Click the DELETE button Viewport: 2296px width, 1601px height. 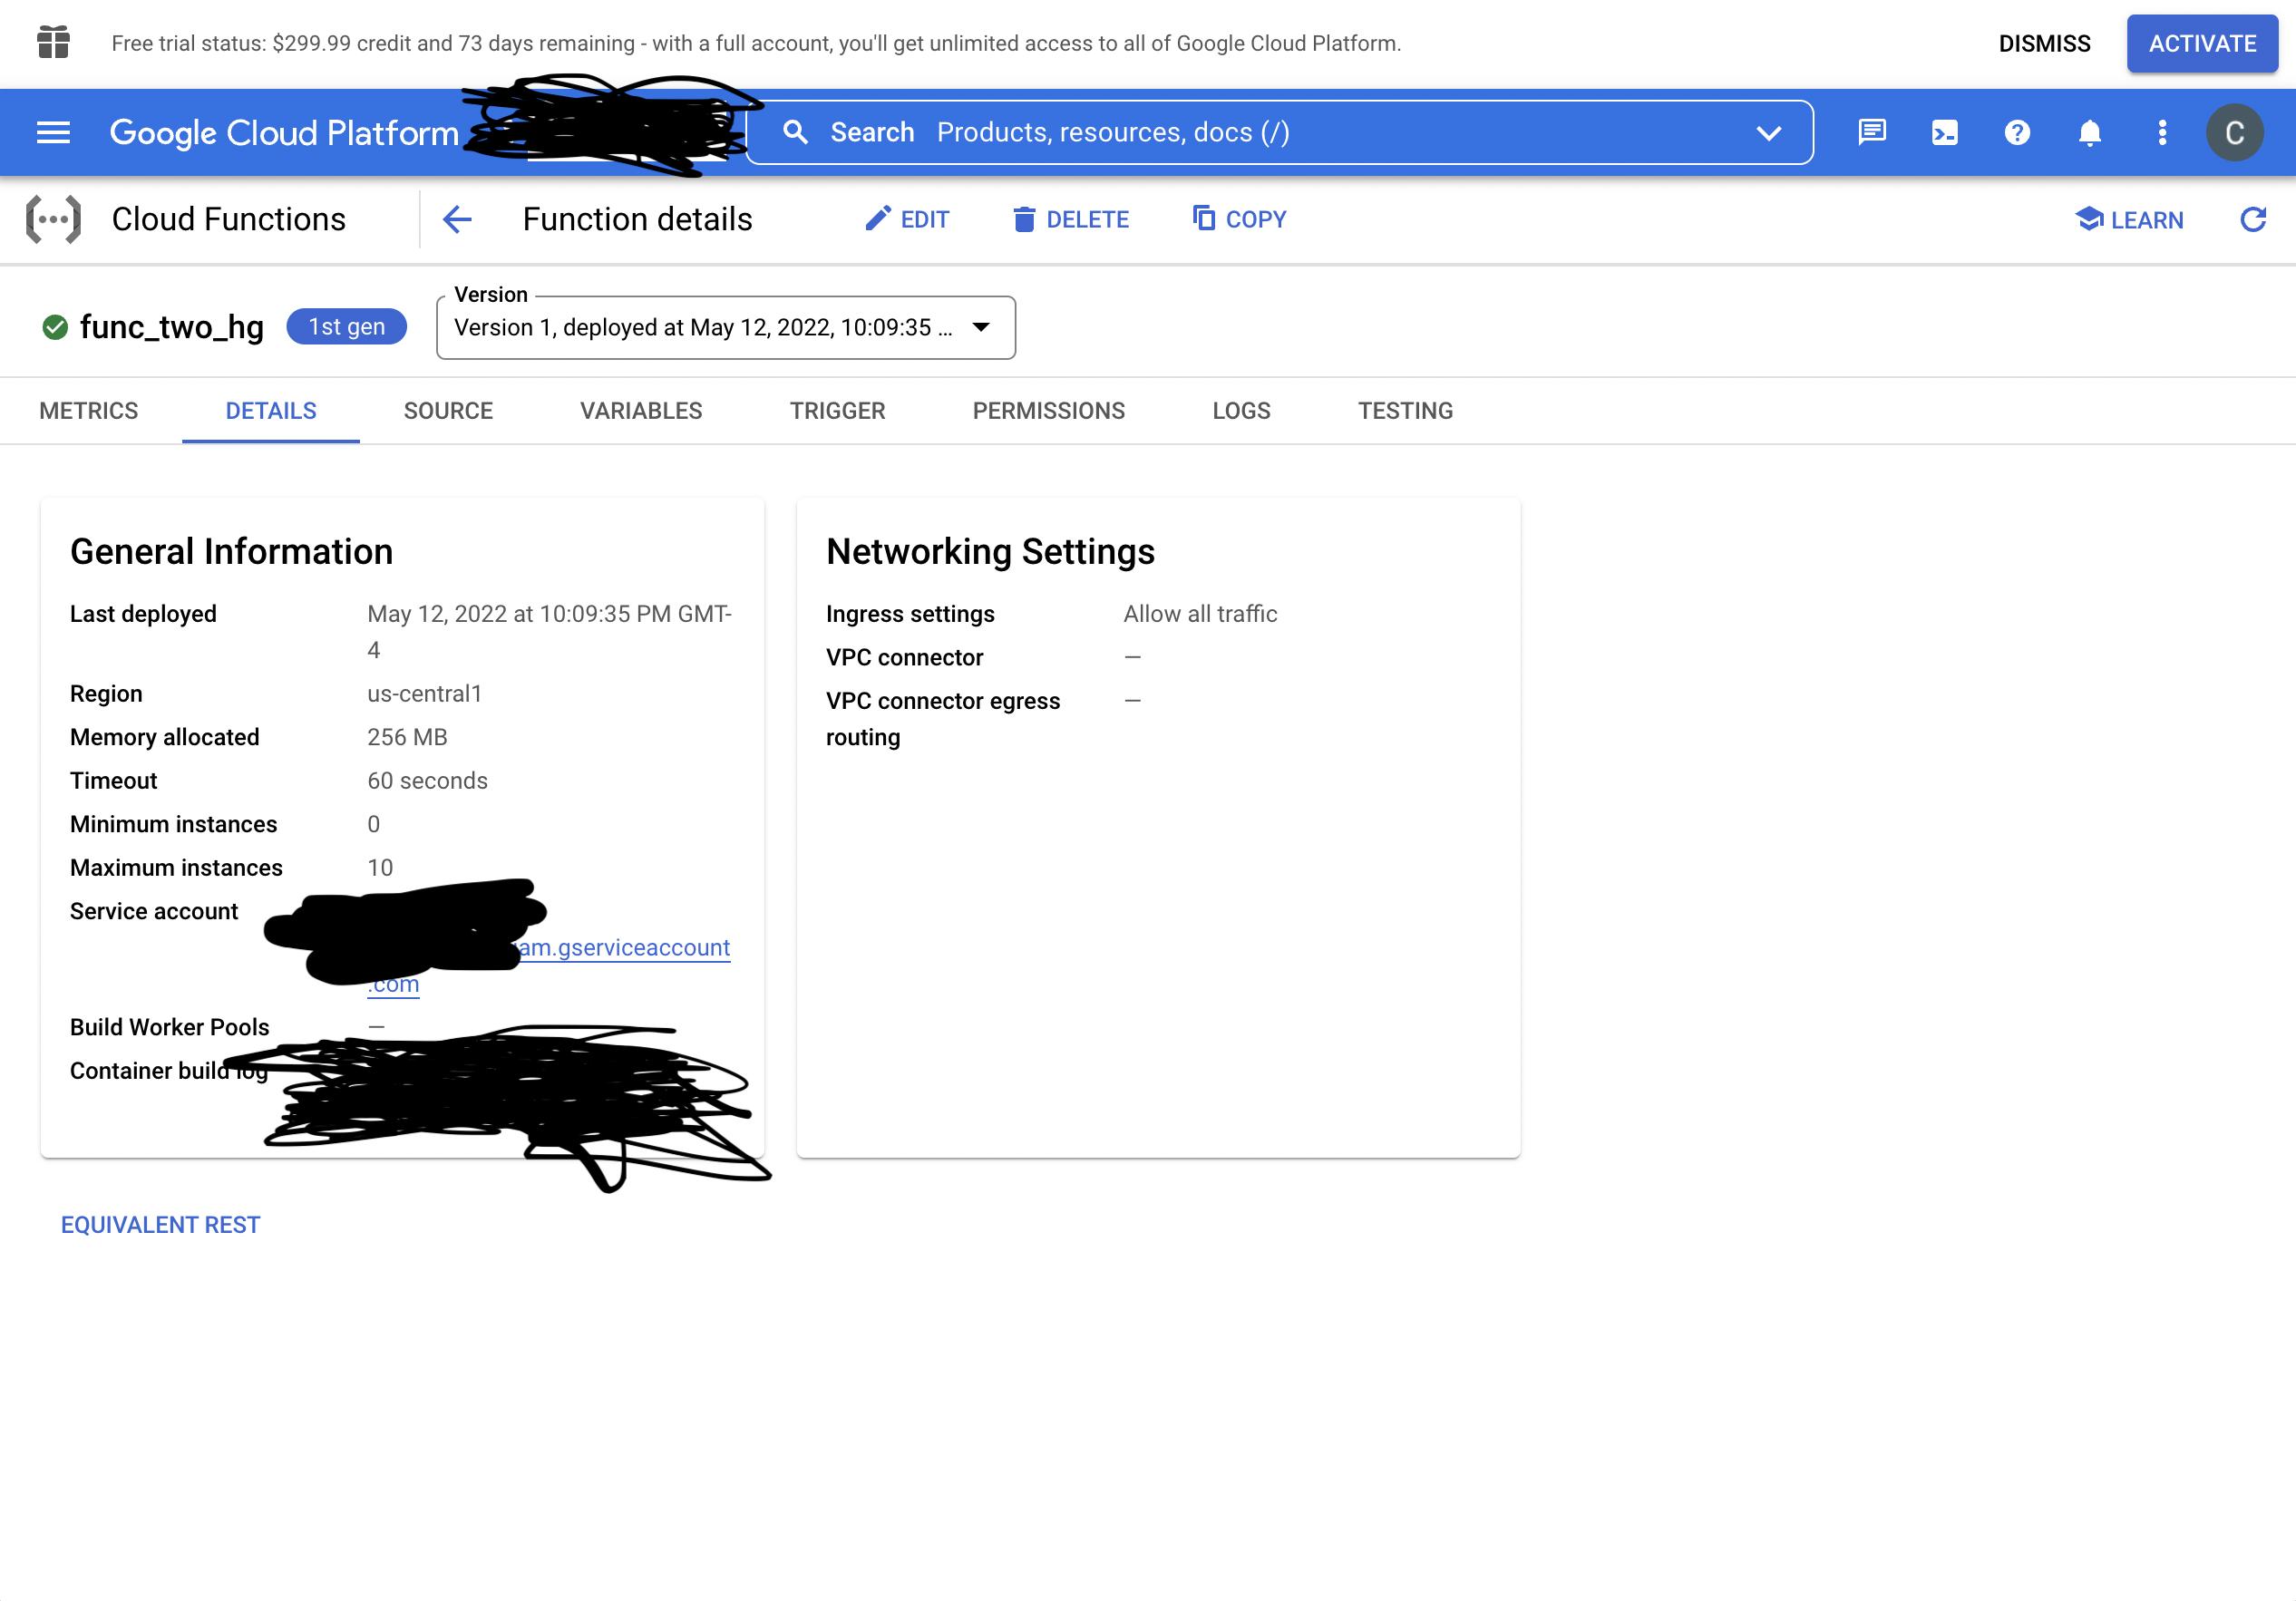(1071, 220)
